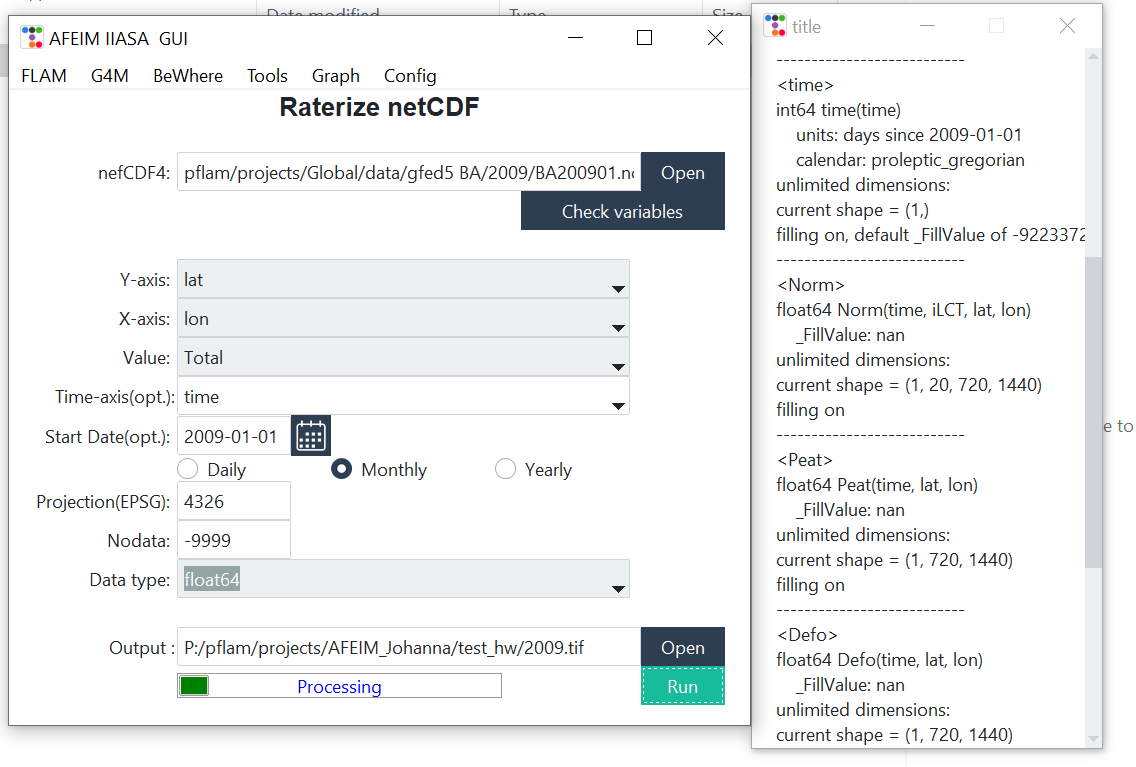Expand the Data type dropdown float64
This screenshot has width=1136, height=767.
pos(404,579)
